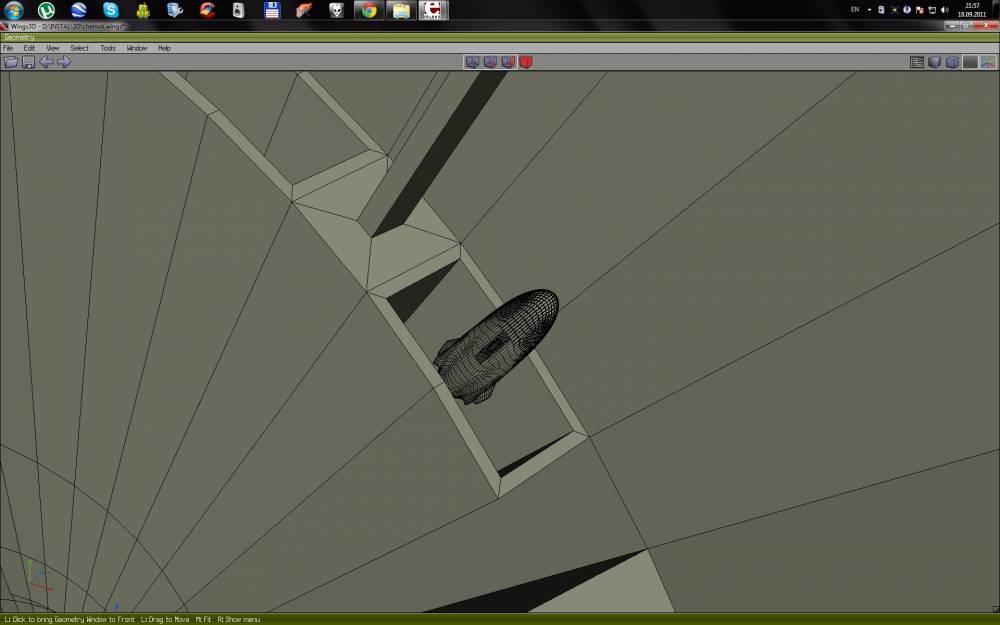
Task: Switch to body selection mode red cube
Action: tap(526, 62)
